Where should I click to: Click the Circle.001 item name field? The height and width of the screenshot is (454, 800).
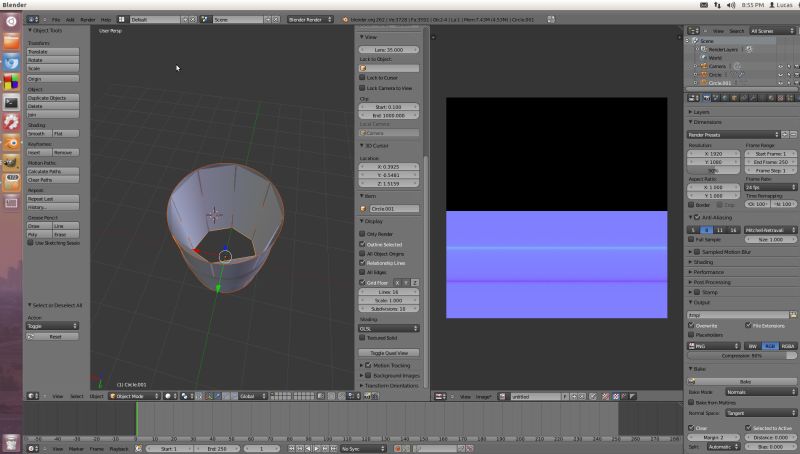pos(394,209)
